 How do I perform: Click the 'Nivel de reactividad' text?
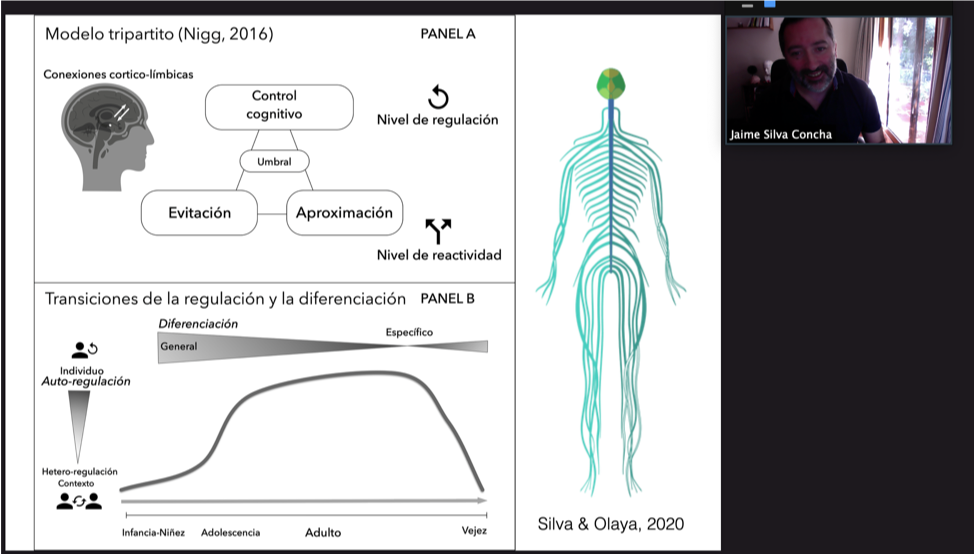439,255
